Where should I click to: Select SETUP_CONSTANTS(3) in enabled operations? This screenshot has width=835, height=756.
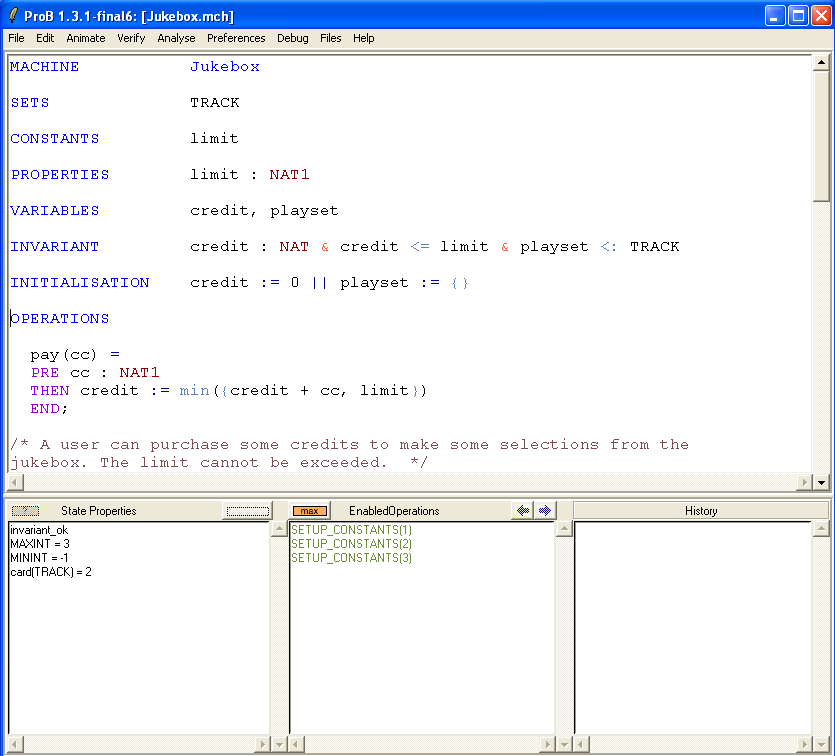[x=351, y=558]
